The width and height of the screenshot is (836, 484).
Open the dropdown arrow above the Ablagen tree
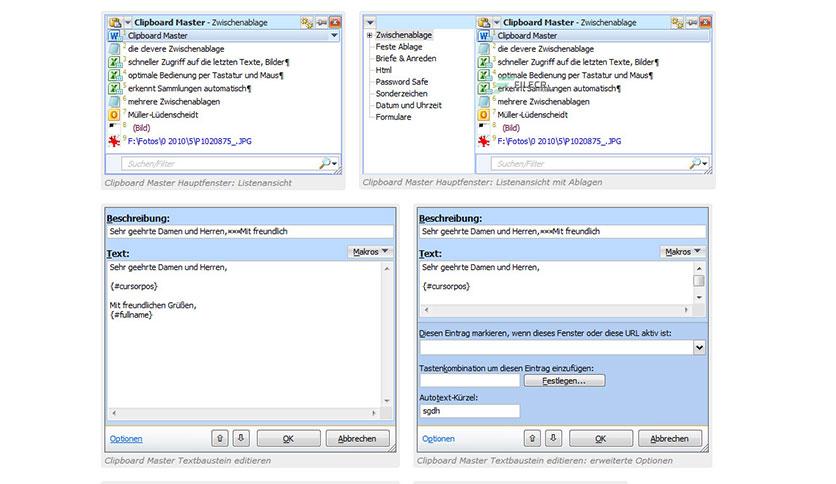(370, 22)
